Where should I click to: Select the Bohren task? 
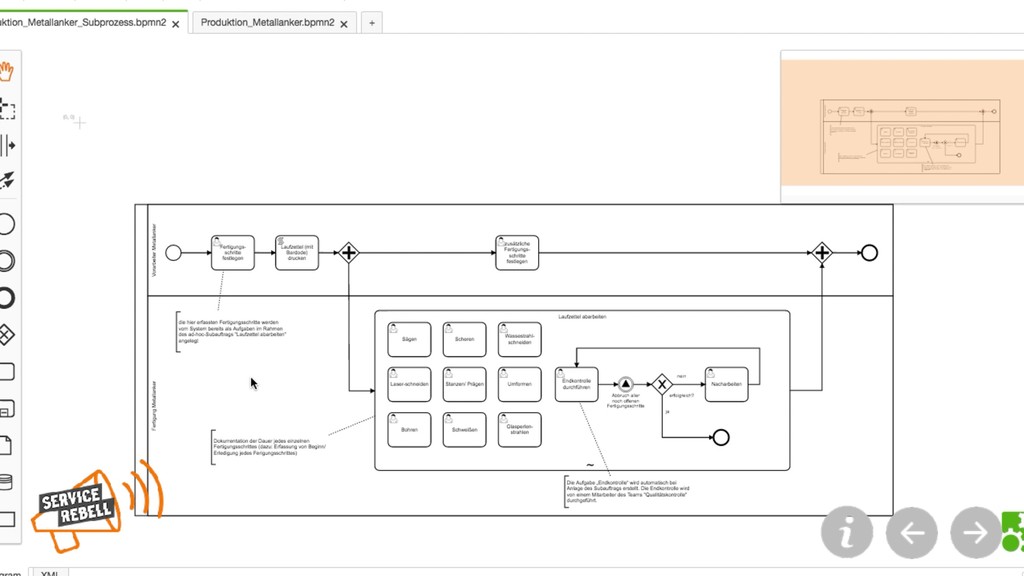click(409, 430)
